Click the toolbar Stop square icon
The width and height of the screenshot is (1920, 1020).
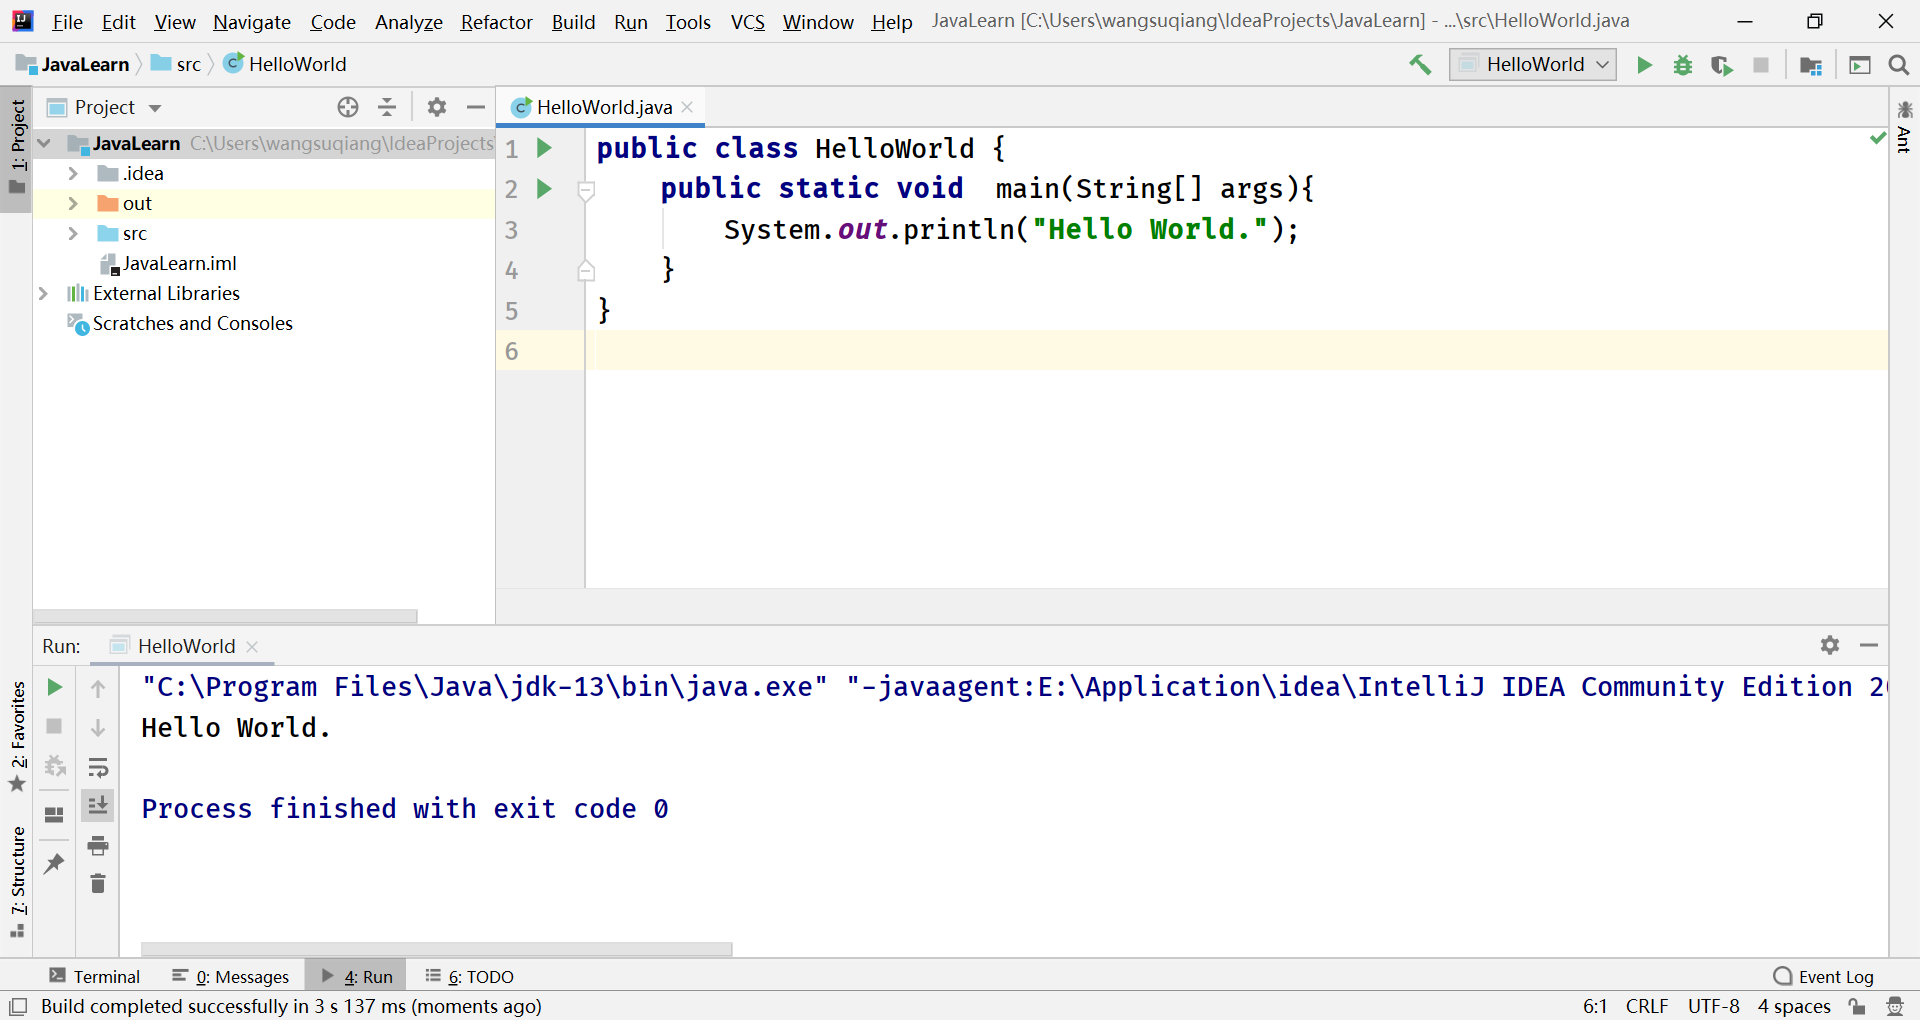pos(1761,65)
